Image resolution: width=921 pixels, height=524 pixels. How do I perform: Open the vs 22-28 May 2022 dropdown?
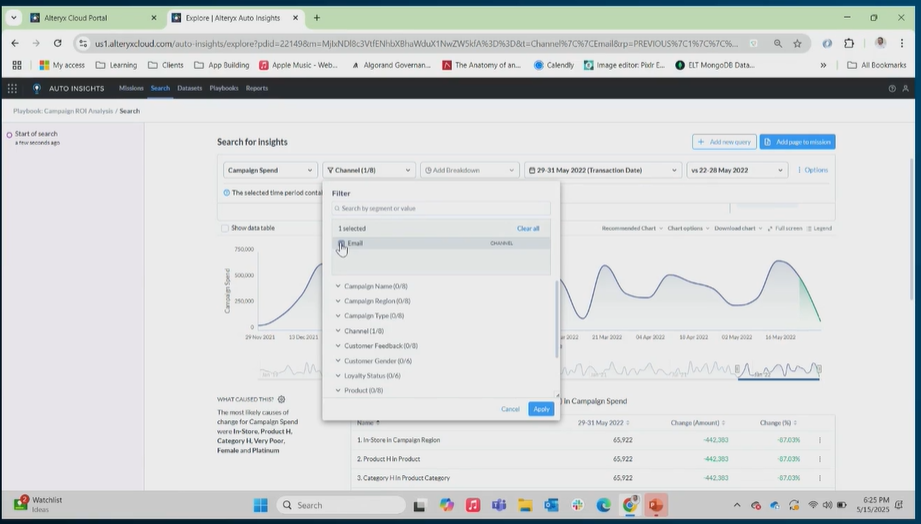(737, 170)
